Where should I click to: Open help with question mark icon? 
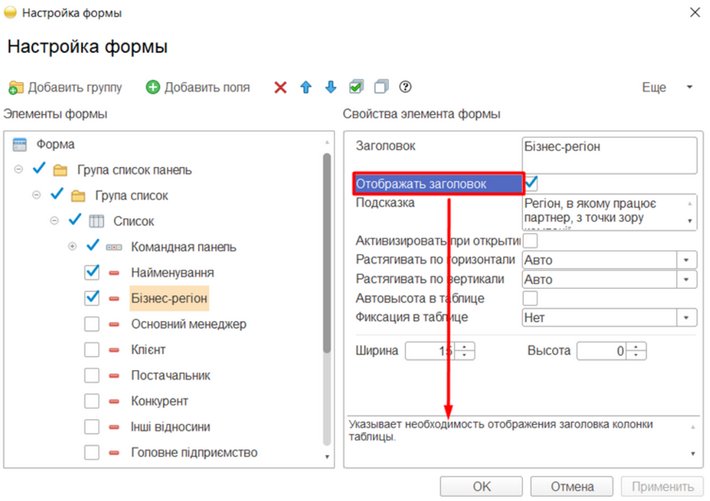pos(406,87)
